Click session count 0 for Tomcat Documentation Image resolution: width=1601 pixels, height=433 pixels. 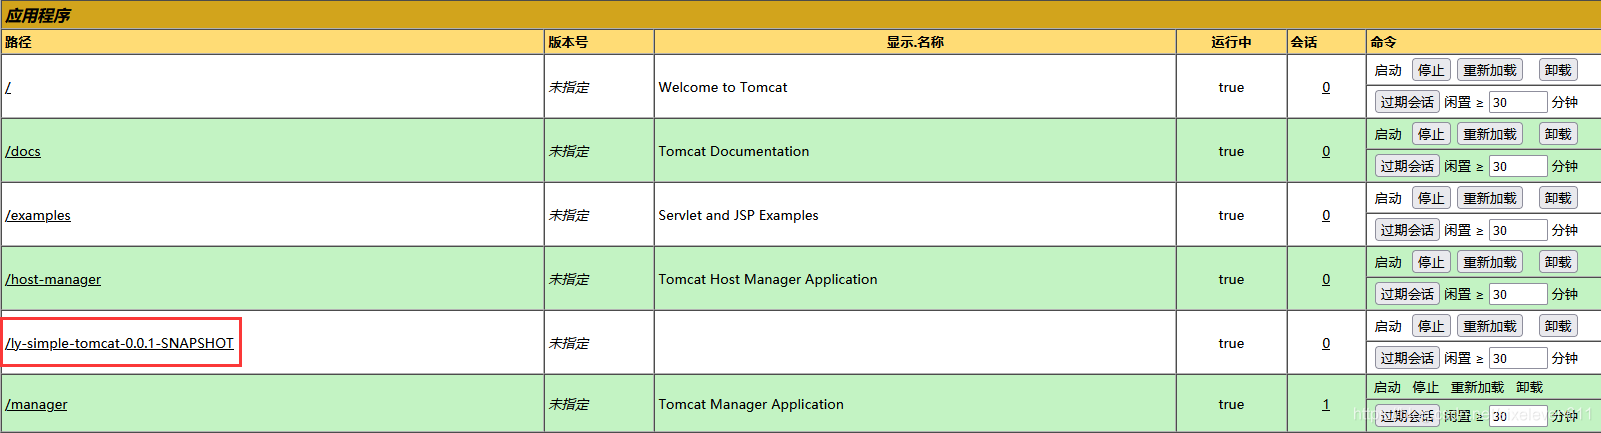click(x=1326, y=151)
